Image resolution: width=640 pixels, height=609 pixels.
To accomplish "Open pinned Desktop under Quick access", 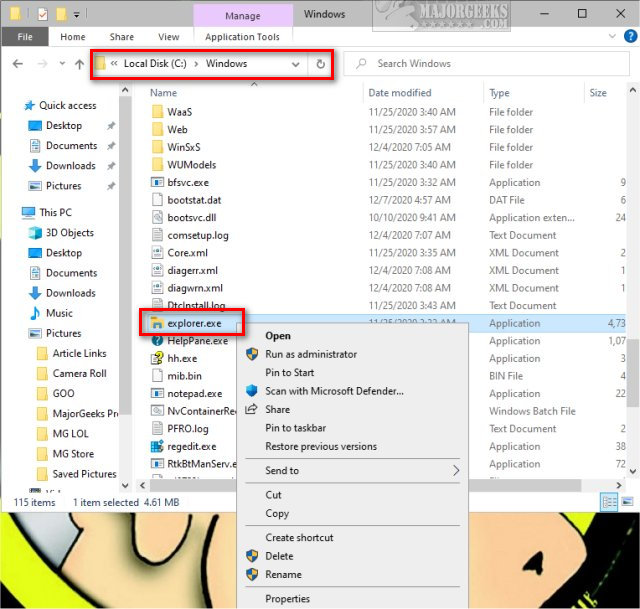I will point(64,126).
